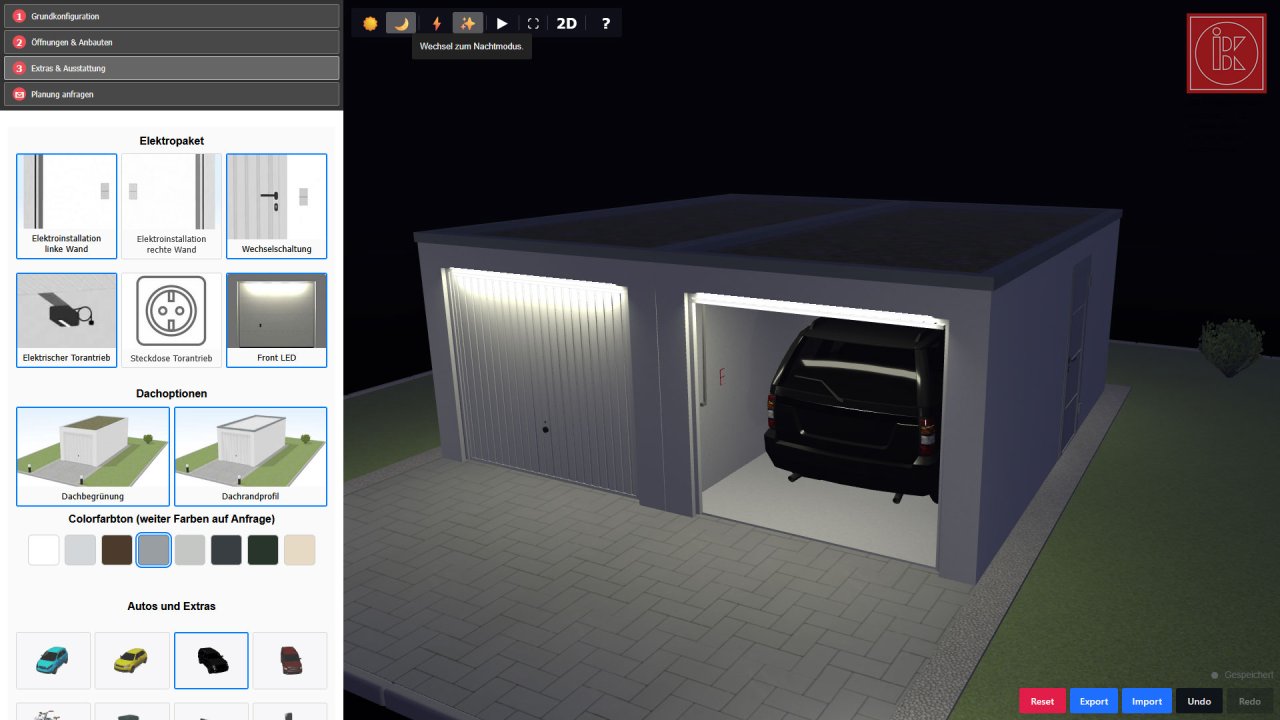The image size is (1280, 720).
Task: Click the moon night-mode icon
Action: pyautogui.click(x=401, y=23)
